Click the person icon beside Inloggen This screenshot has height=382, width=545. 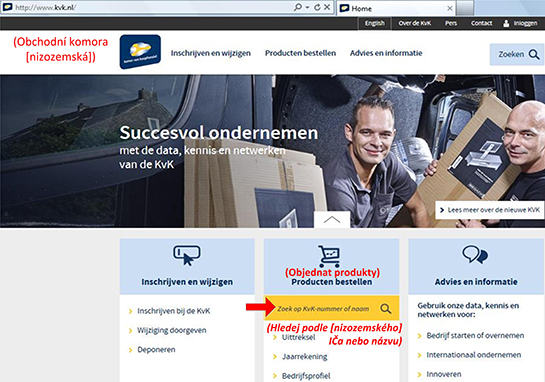click(506, 23)
